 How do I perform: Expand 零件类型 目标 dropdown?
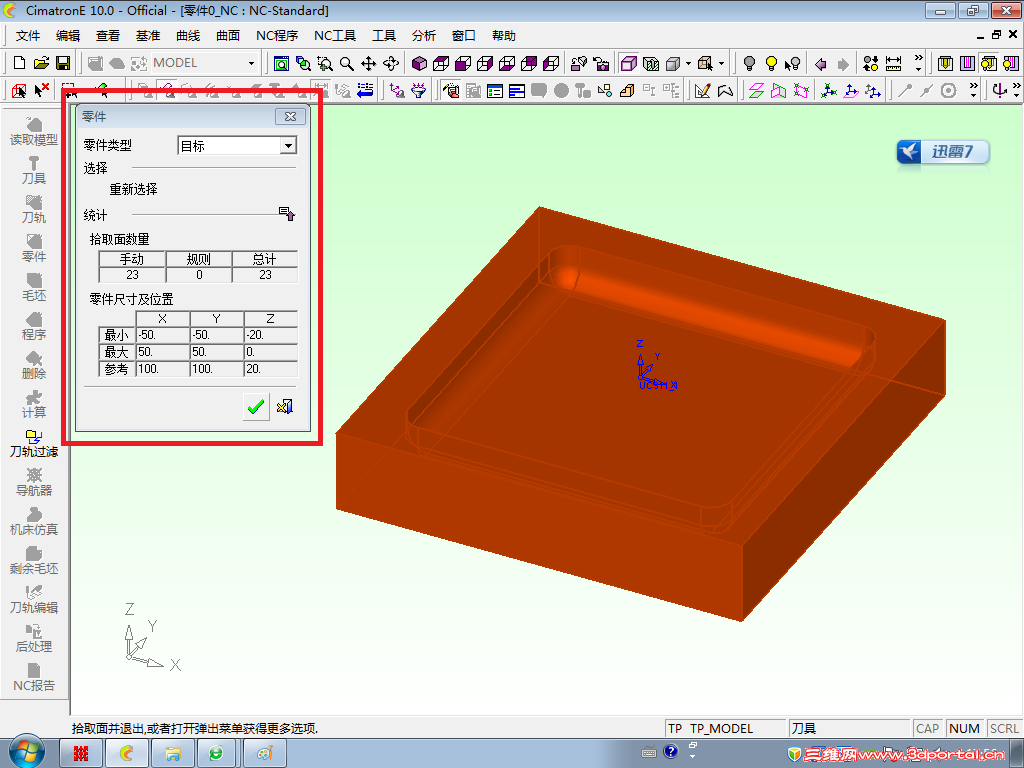coord(288,146)
